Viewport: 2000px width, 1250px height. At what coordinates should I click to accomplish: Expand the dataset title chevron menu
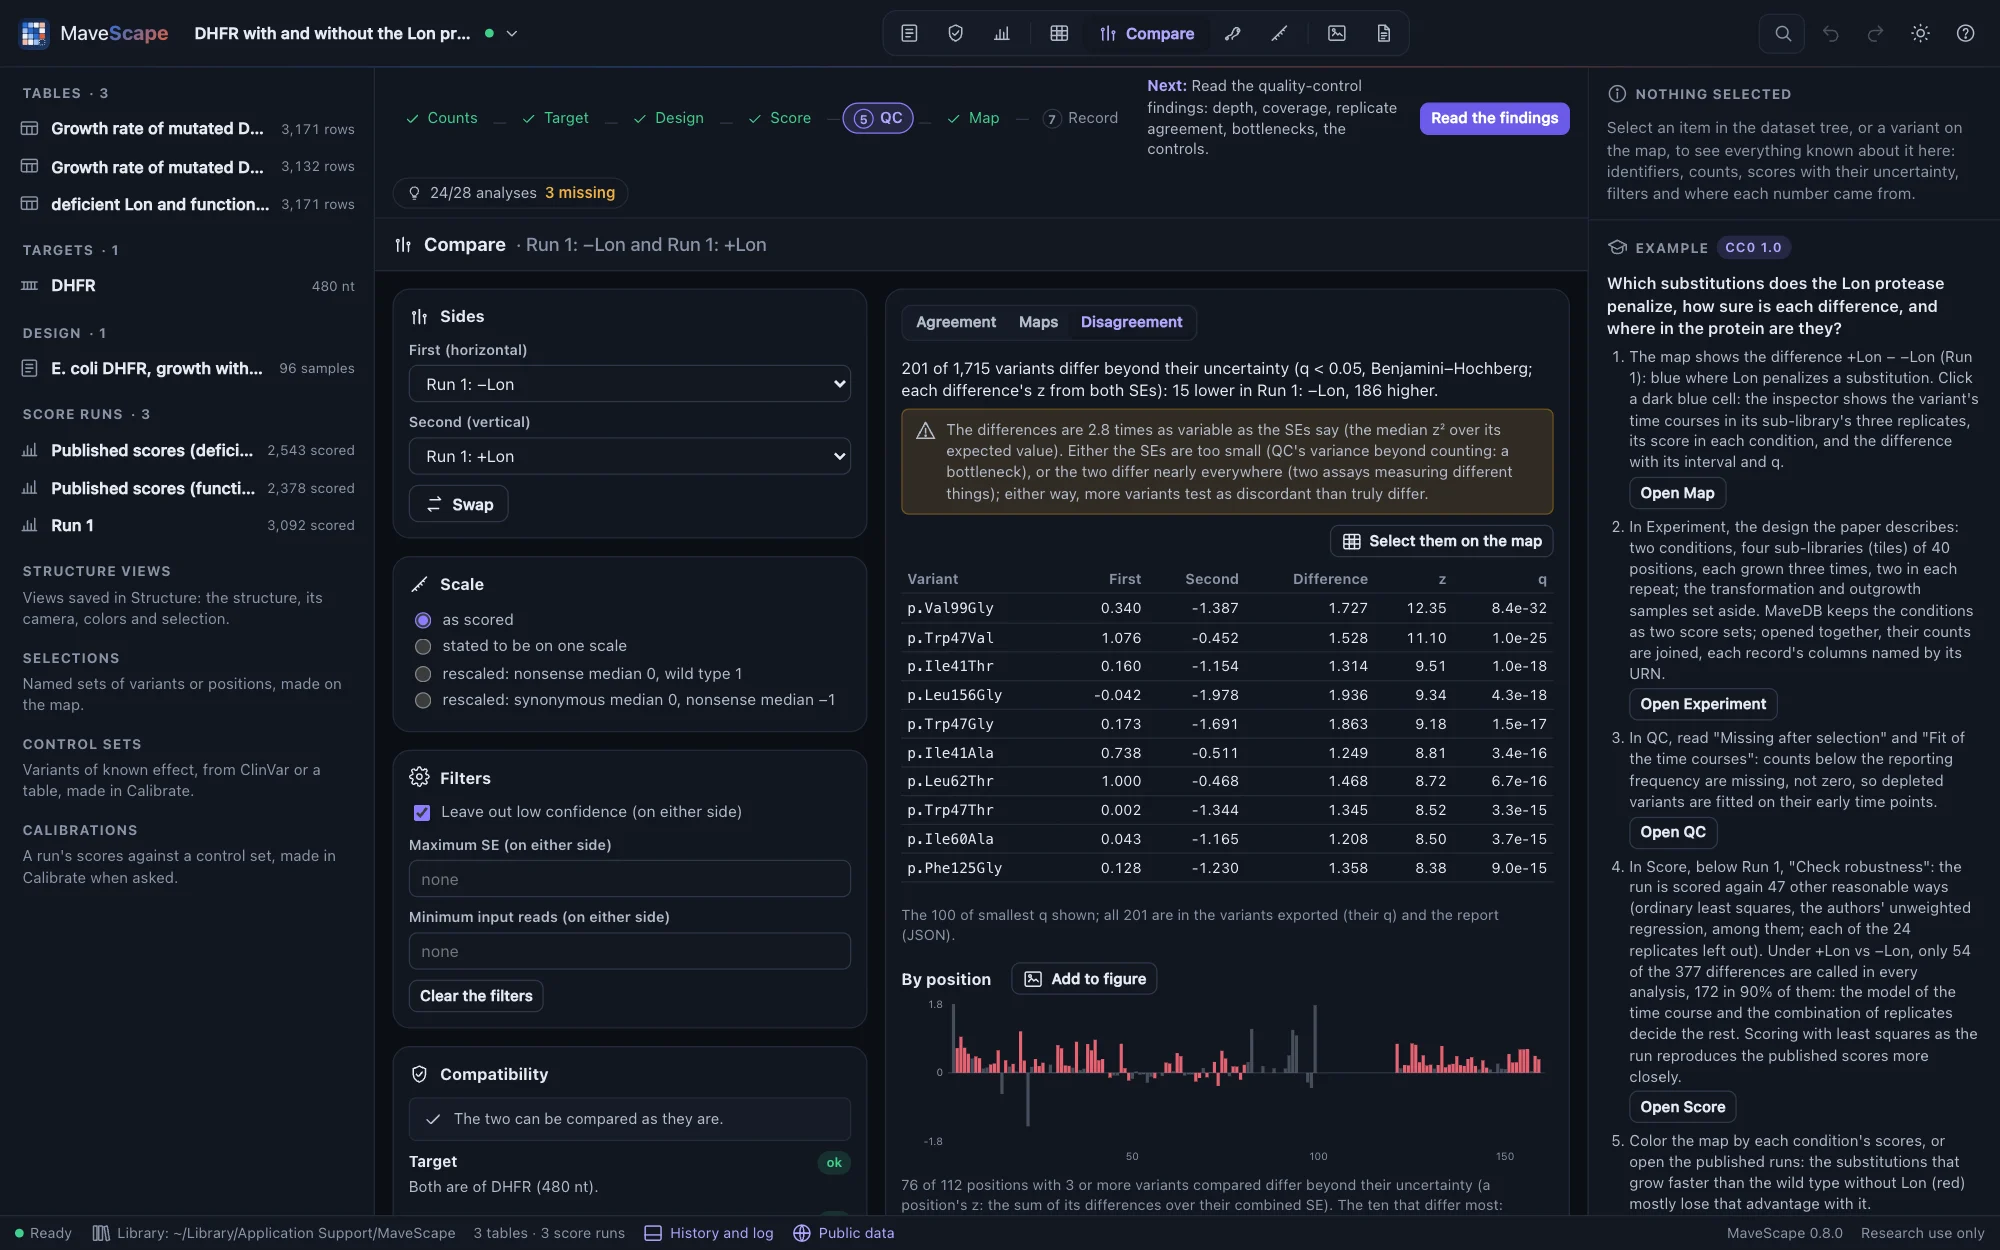pos(512,33)
